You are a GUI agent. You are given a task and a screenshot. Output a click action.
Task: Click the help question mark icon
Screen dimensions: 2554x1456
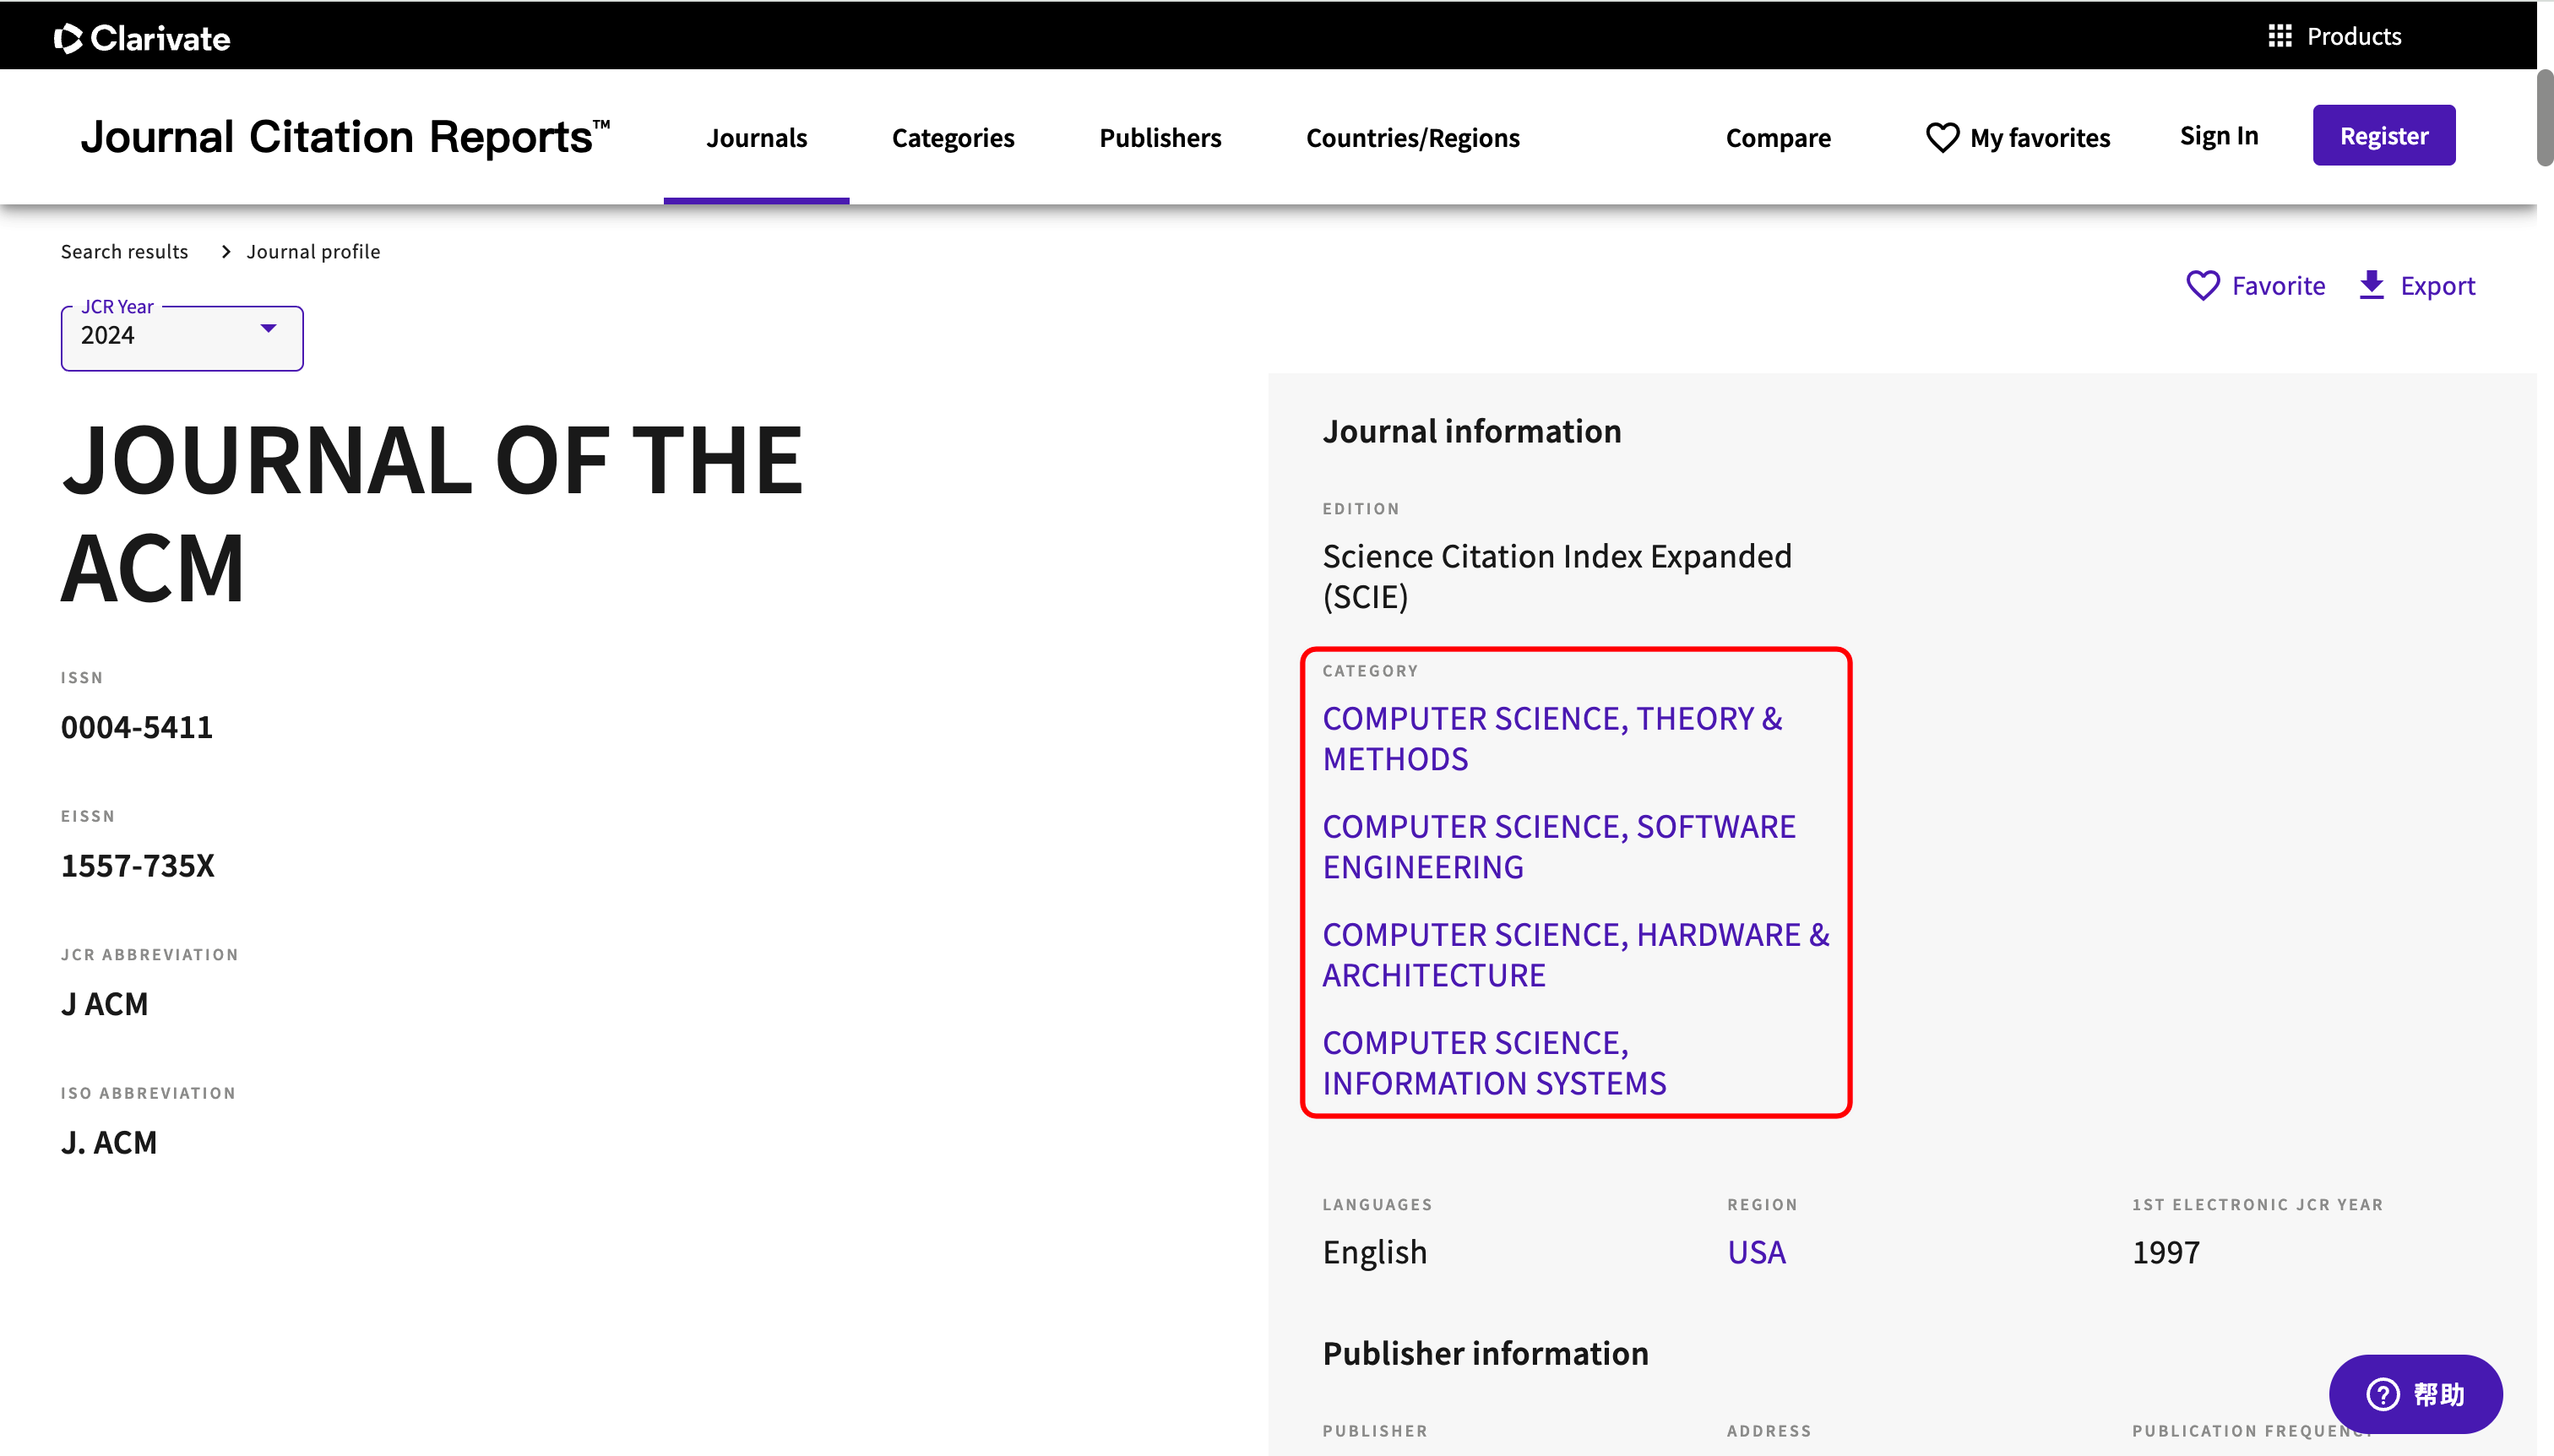tap(2383, 1393)
